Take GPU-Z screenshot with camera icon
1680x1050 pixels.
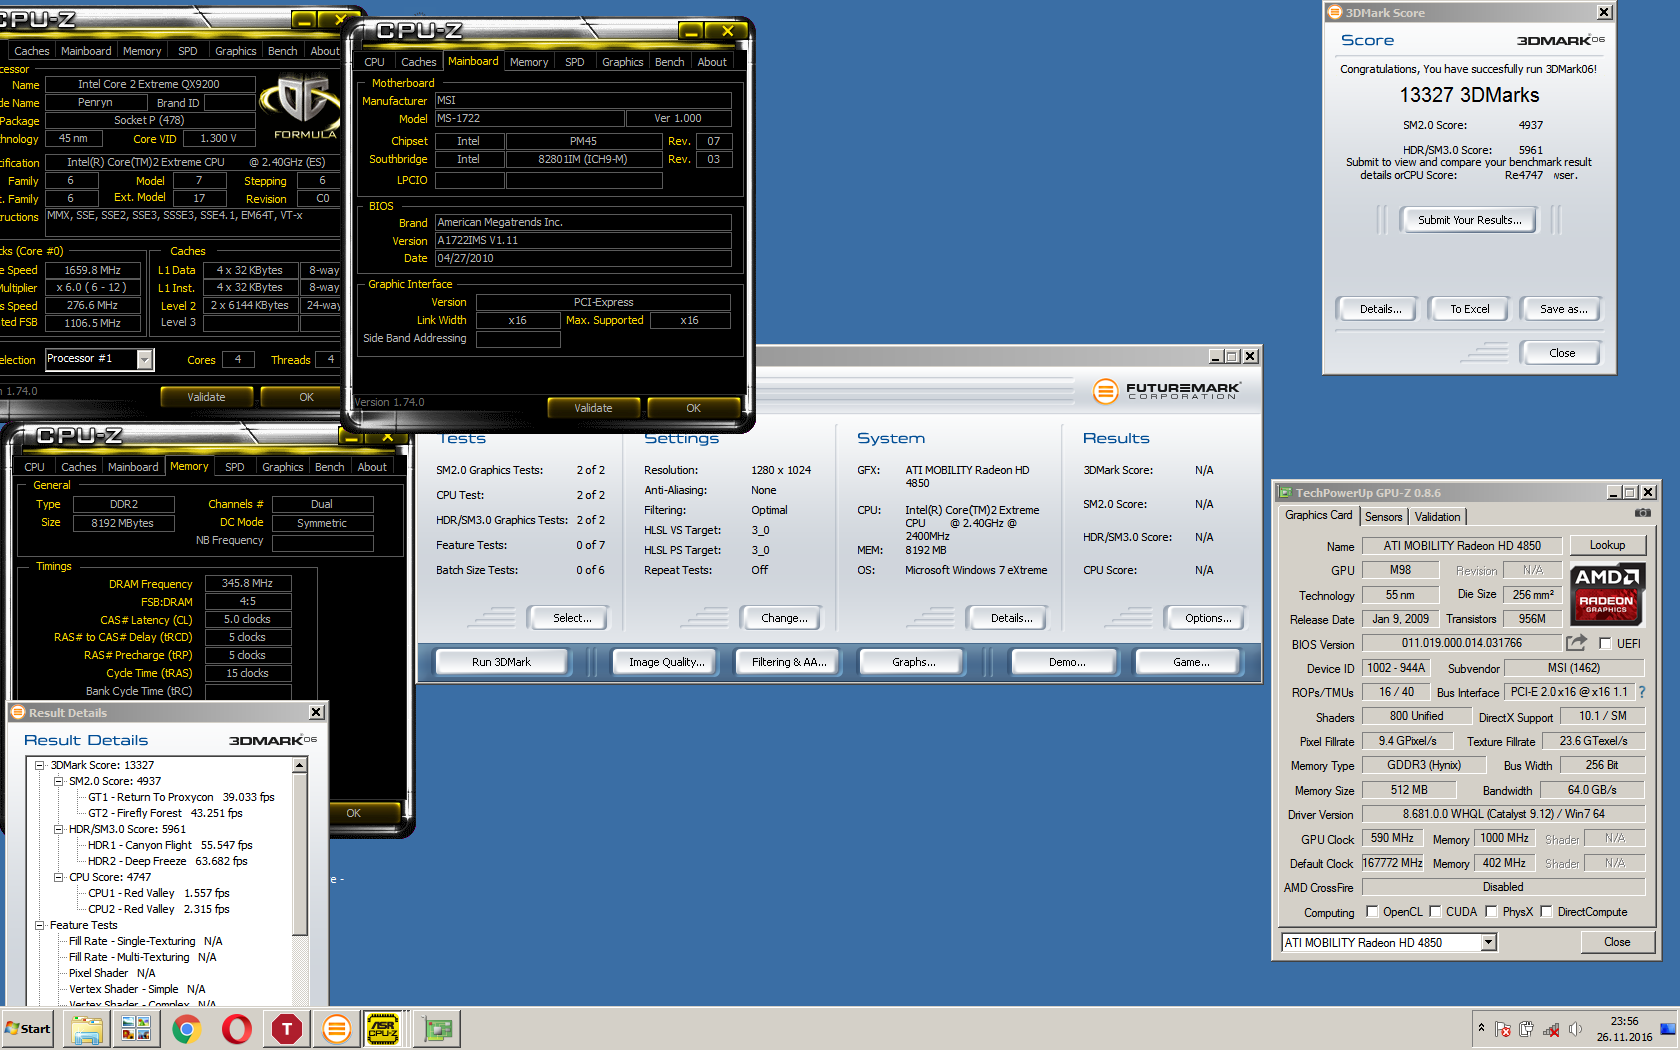click(1643, 513)
